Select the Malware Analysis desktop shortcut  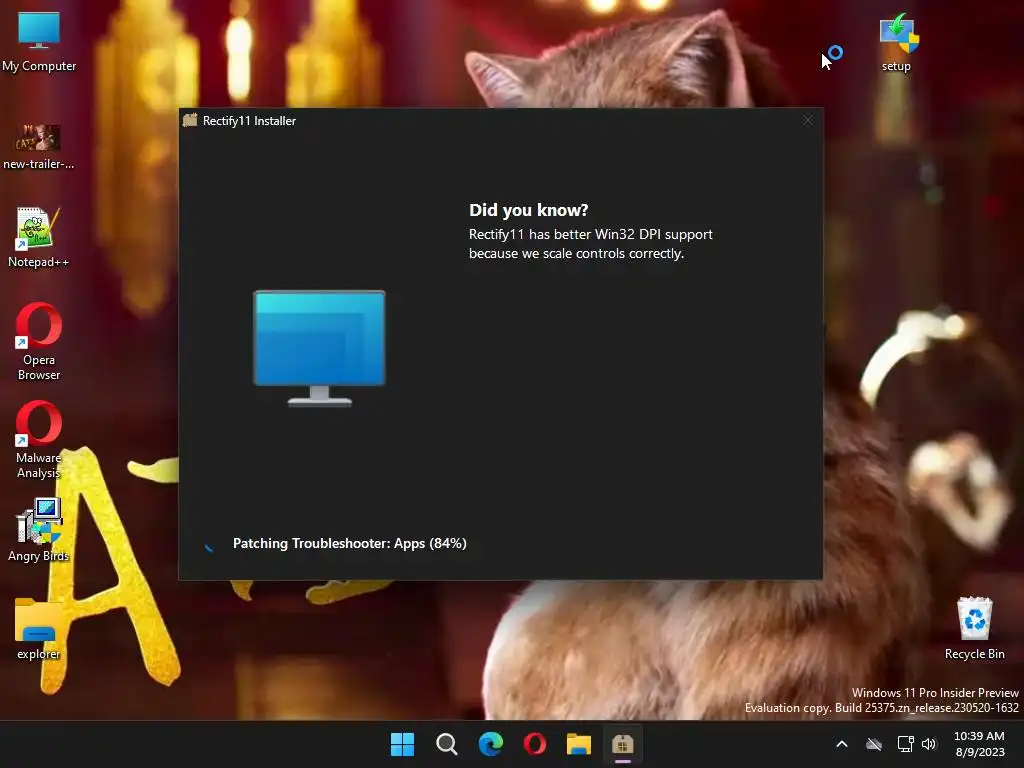pos(39,440)
